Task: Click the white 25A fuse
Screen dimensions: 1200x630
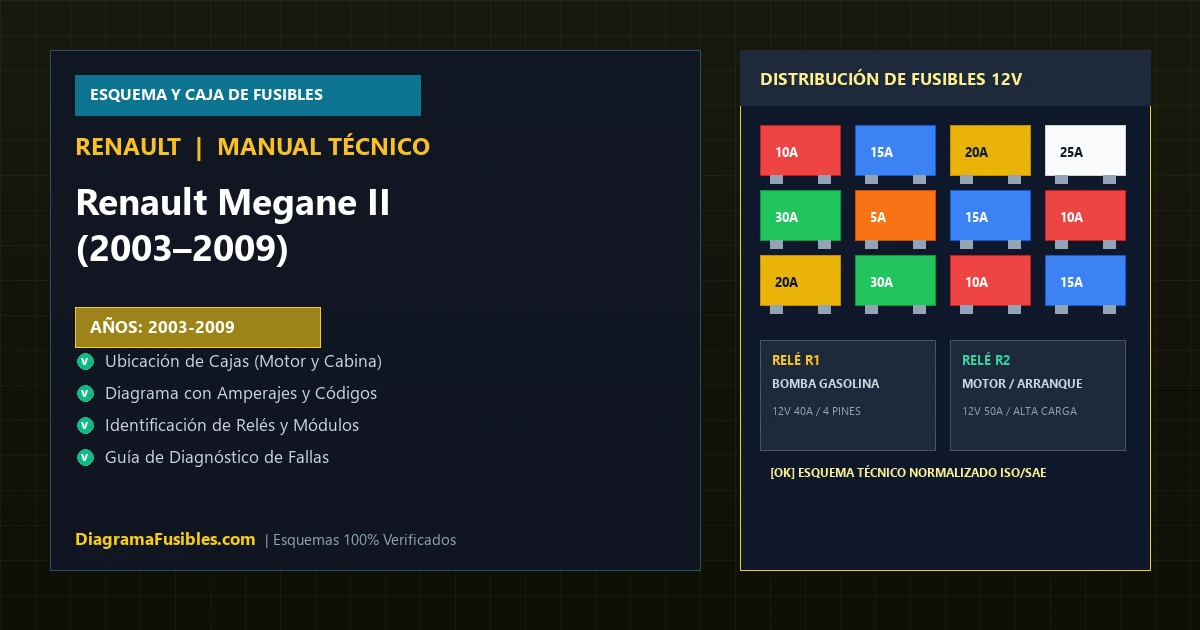Action: (1085, 151)
